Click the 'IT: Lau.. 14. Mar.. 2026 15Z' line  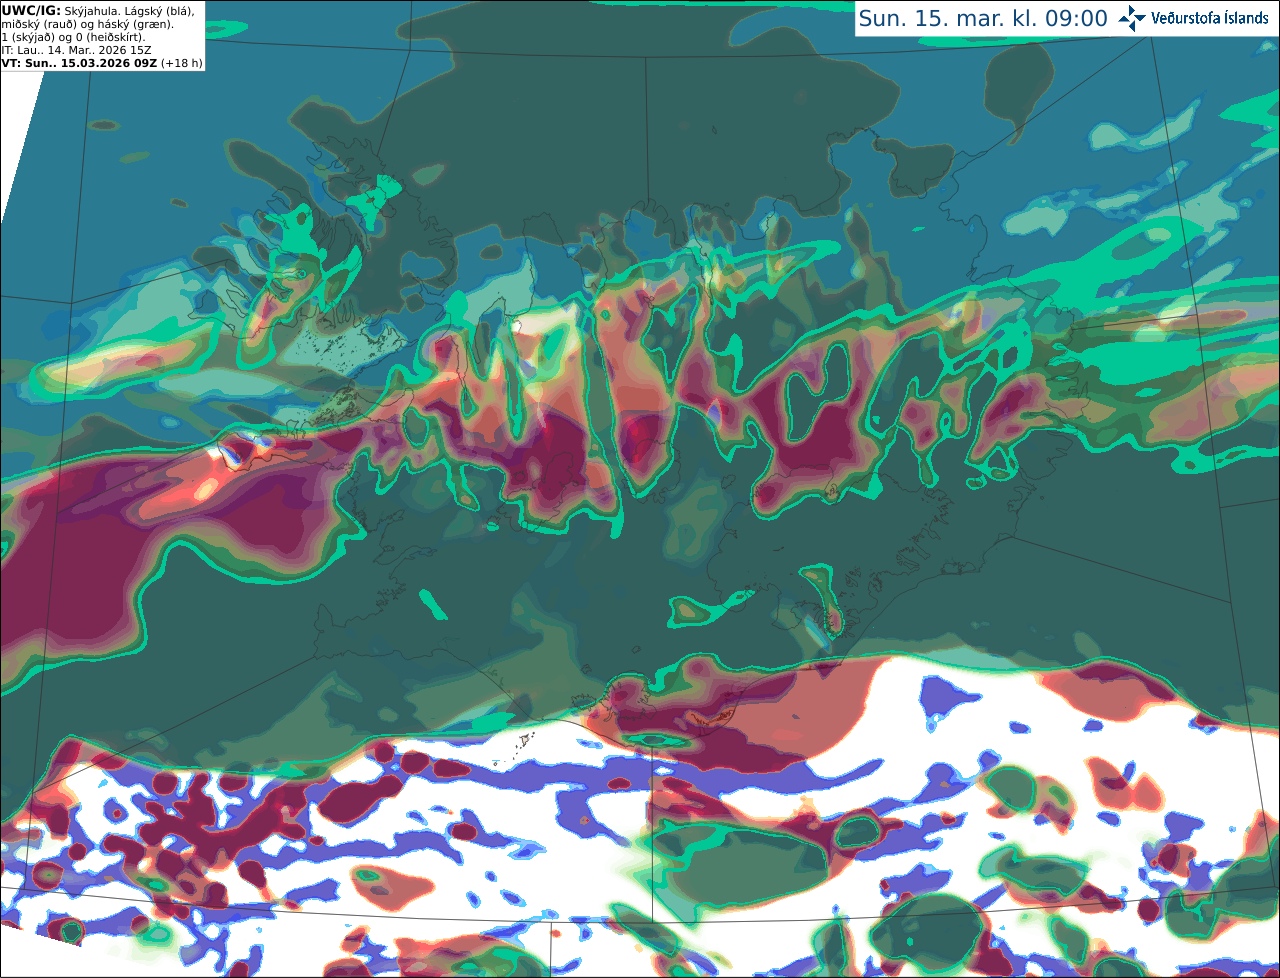[76, 50]
